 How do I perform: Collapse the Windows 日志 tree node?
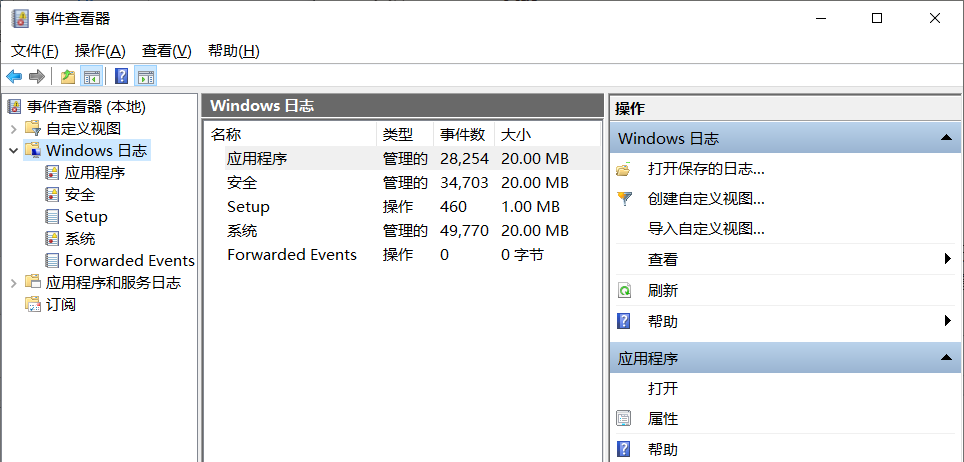pos(14,150)
